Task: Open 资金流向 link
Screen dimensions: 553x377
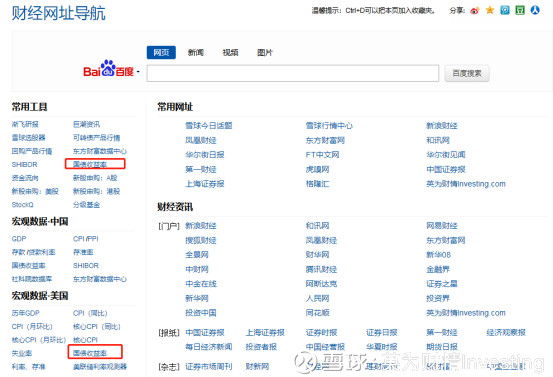Action: [x=25, y=178]
